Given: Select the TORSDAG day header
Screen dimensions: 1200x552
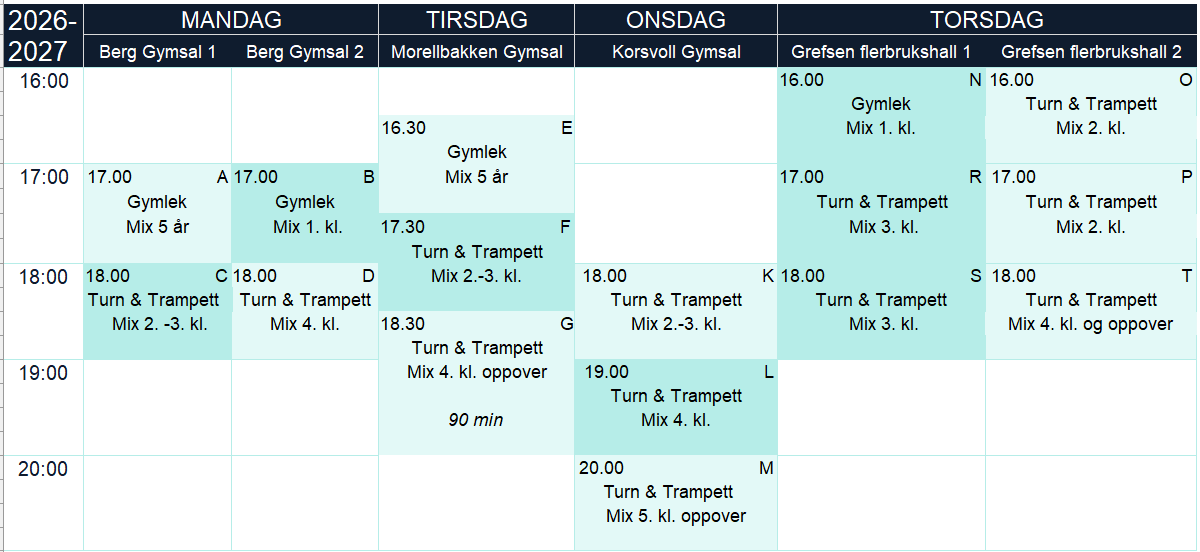Looking at the screenshot, I should 987,20.
